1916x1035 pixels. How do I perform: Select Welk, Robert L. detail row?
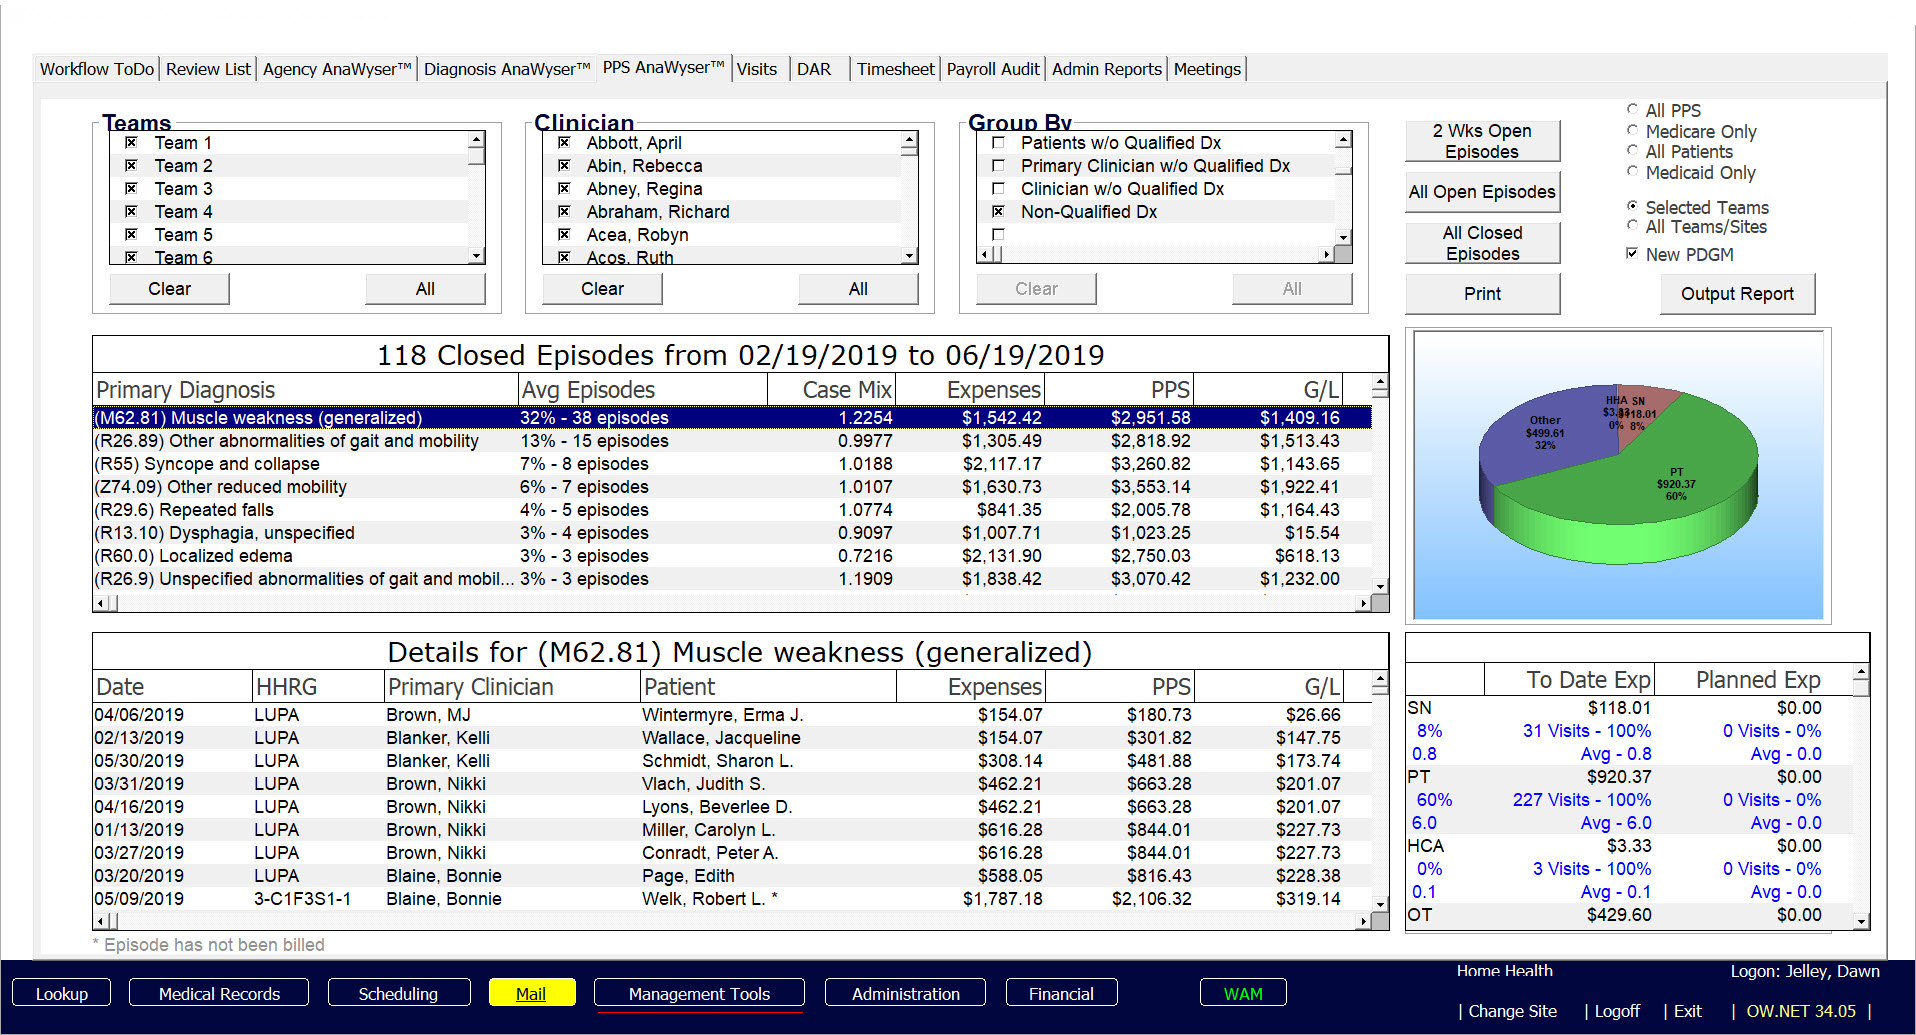pos(732,899)
